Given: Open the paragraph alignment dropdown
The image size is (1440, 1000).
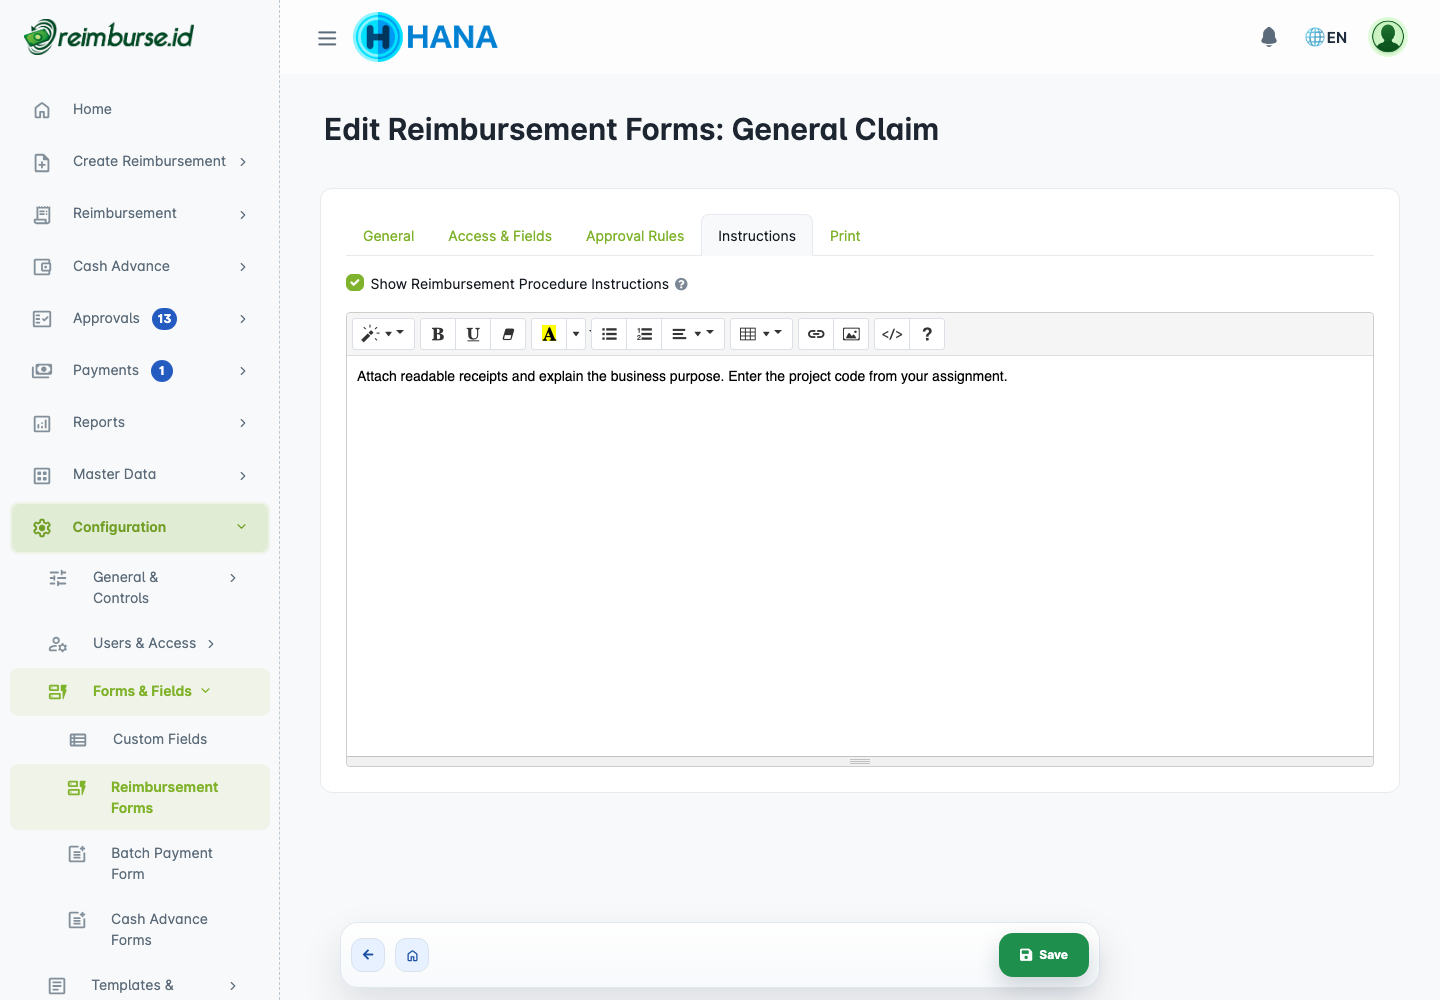Looking at the screenshot, I should (x=693, y=334).
